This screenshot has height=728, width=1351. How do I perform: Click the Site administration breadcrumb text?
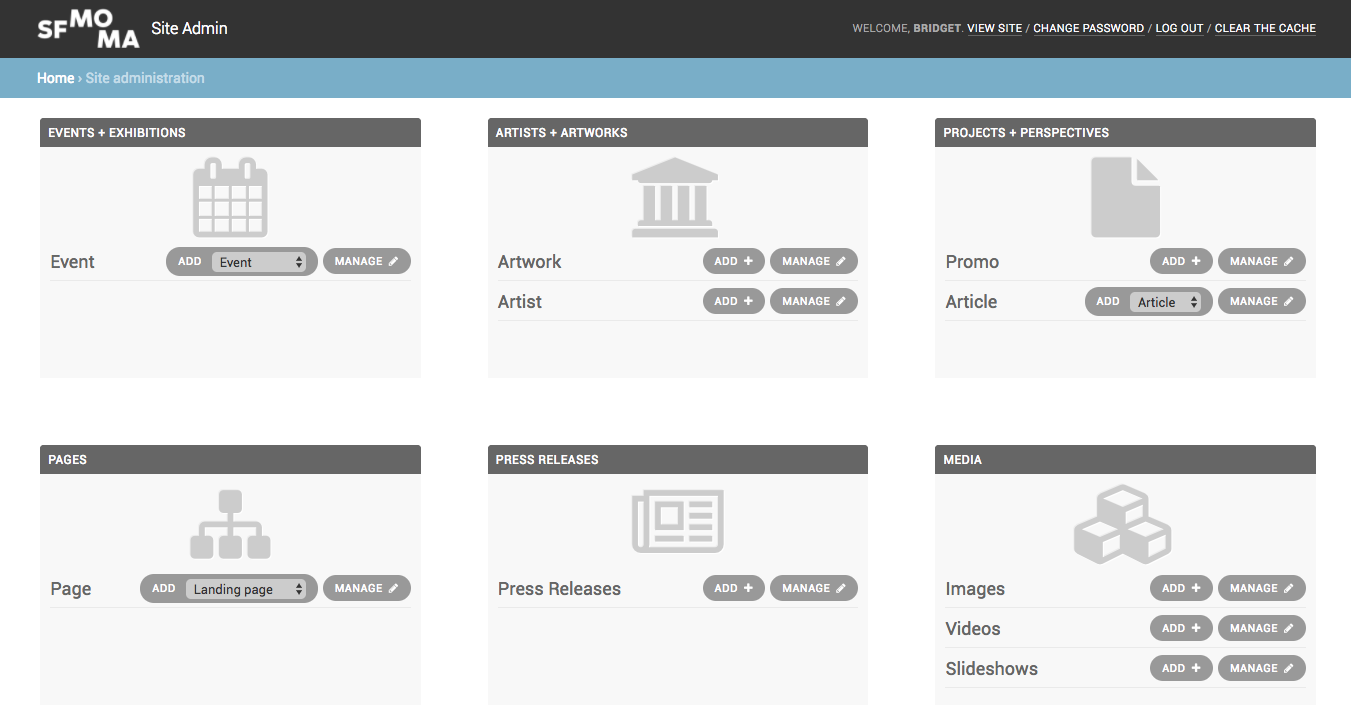click(145, 78)
